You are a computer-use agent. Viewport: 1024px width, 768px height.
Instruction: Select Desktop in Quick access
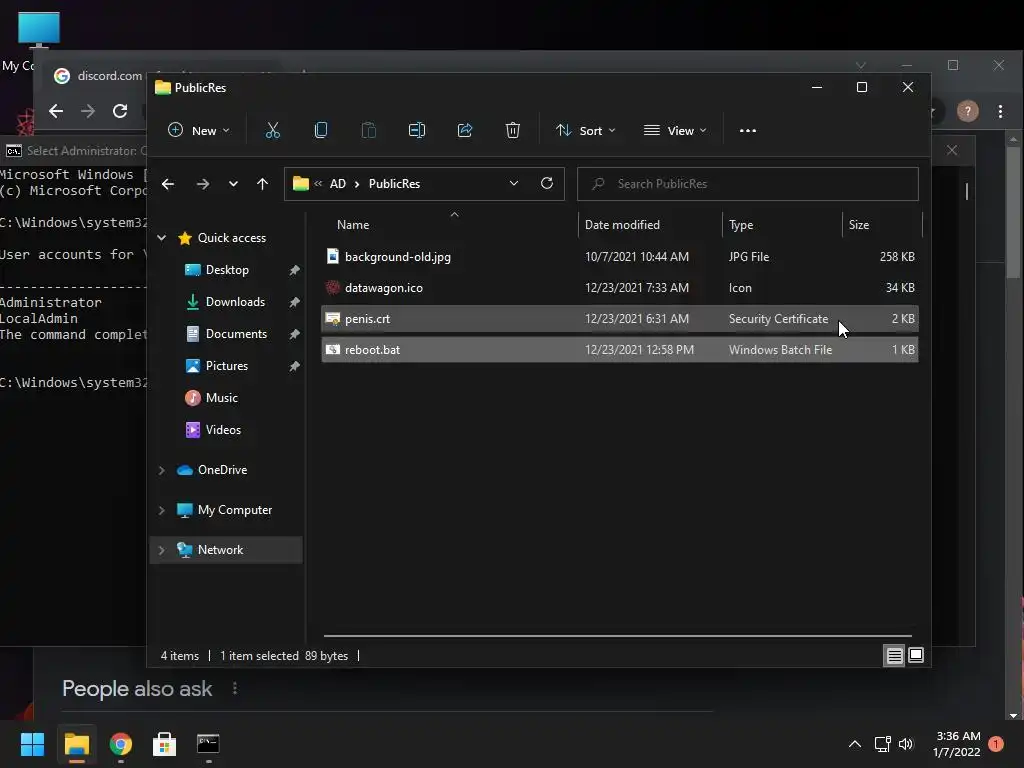click(x=227, y=270)
